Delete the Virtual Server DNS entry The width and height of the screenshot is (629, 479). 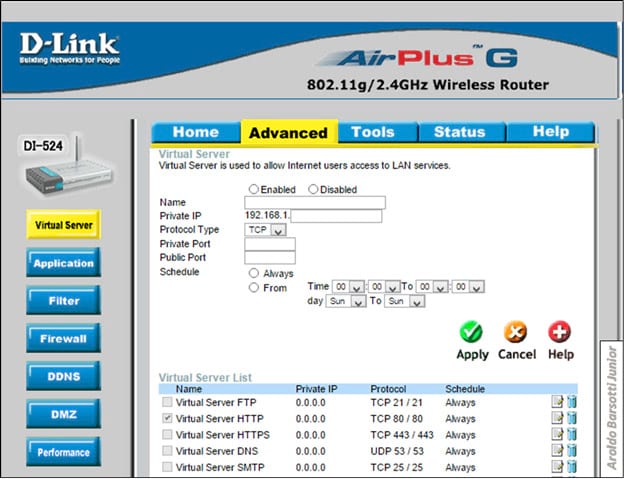tap(572, 451)
